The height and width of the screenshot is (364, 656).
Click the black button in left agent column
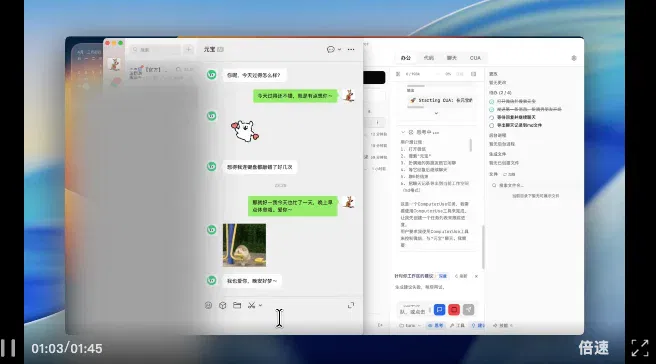coord(374,77)
